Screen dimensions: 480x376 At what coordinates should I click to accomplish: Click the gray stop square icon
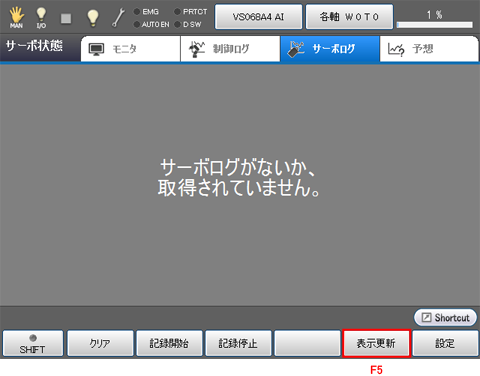66,19
